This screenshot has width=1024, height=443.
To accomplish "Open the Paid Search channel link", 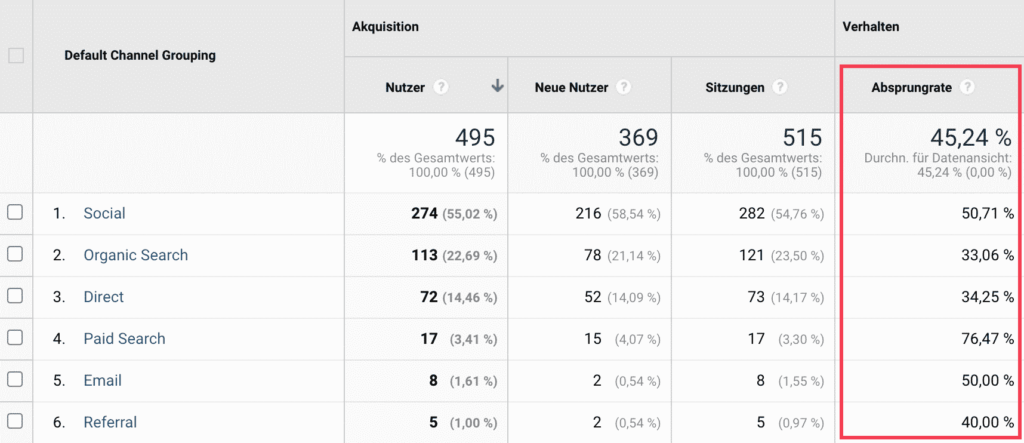I will click(125, 338).
